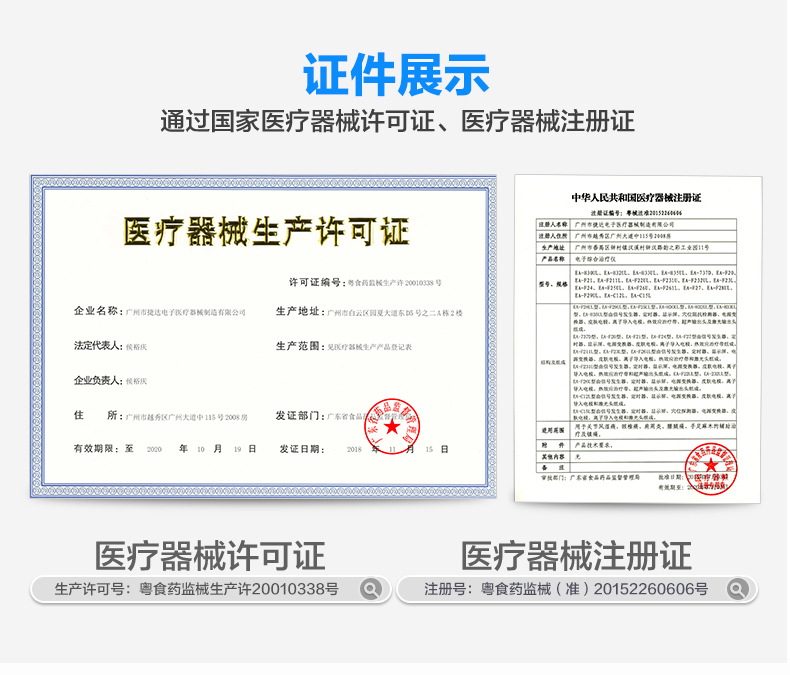The image size is (790, 675).
Task: Click the 企业负责人 field on the certificate
Action: pos(110,381)
